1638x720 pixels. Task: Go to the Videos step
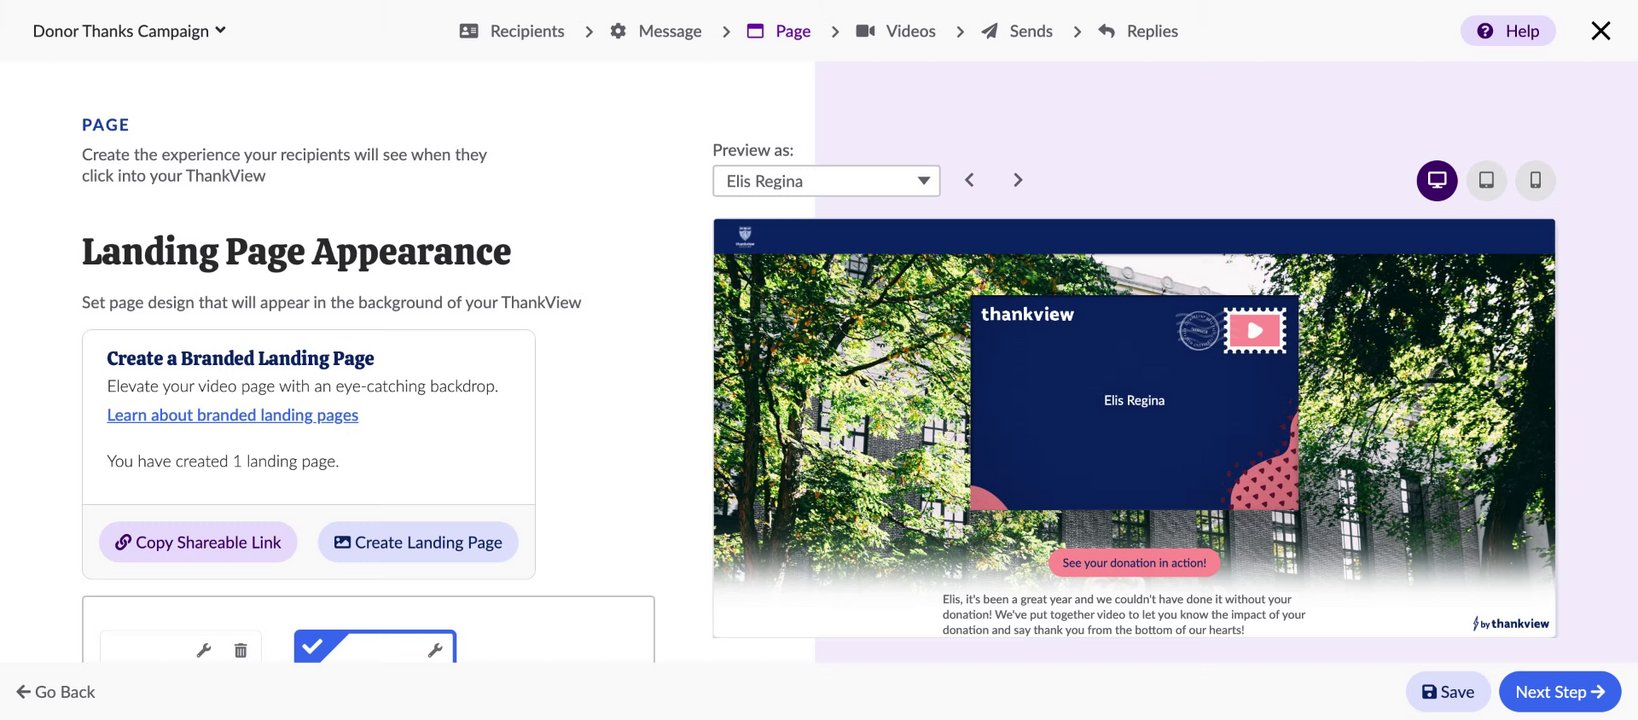point(896,31)
